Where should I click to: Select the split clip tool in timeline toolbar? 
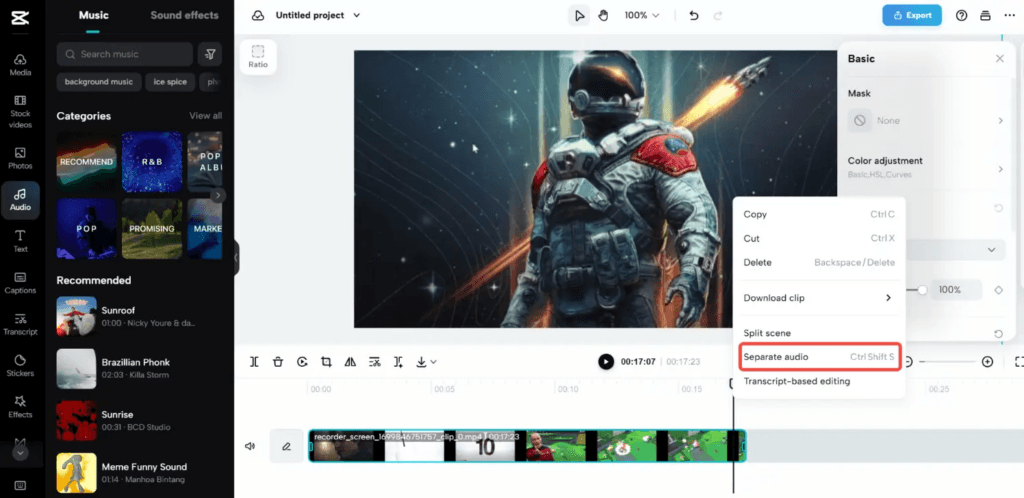[254, 362]
